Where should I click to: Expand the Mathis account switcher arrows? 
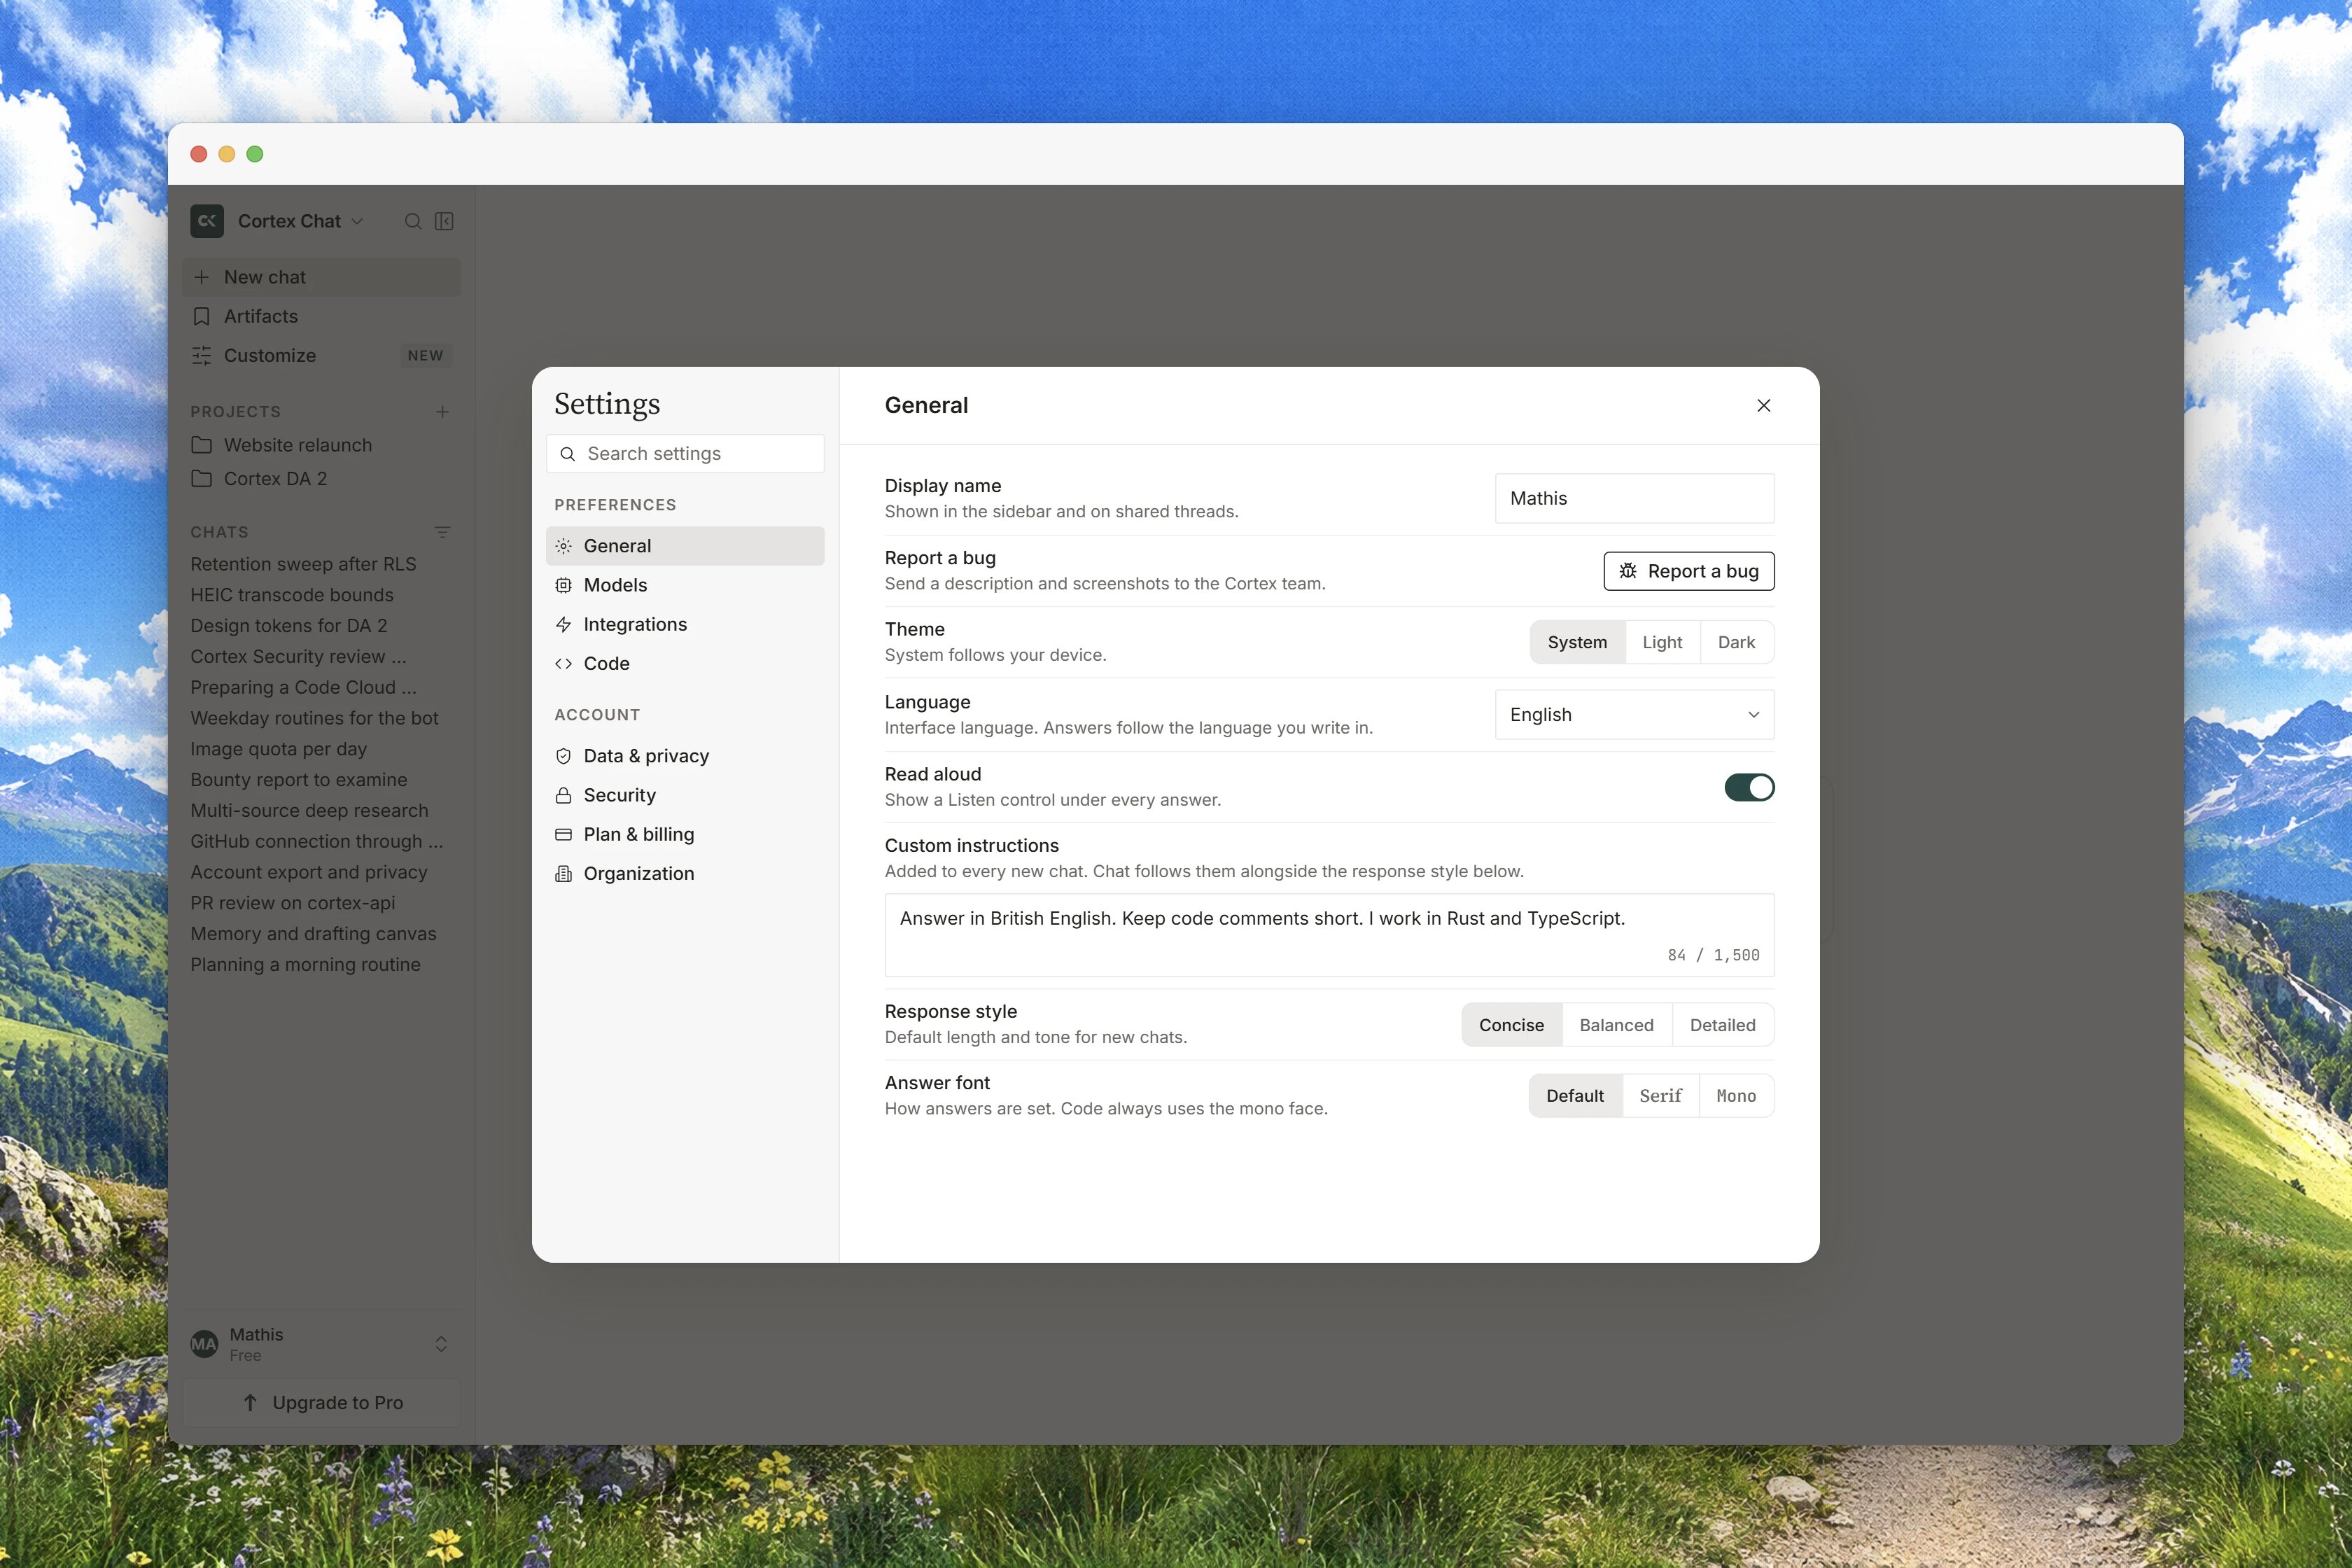441,1344
